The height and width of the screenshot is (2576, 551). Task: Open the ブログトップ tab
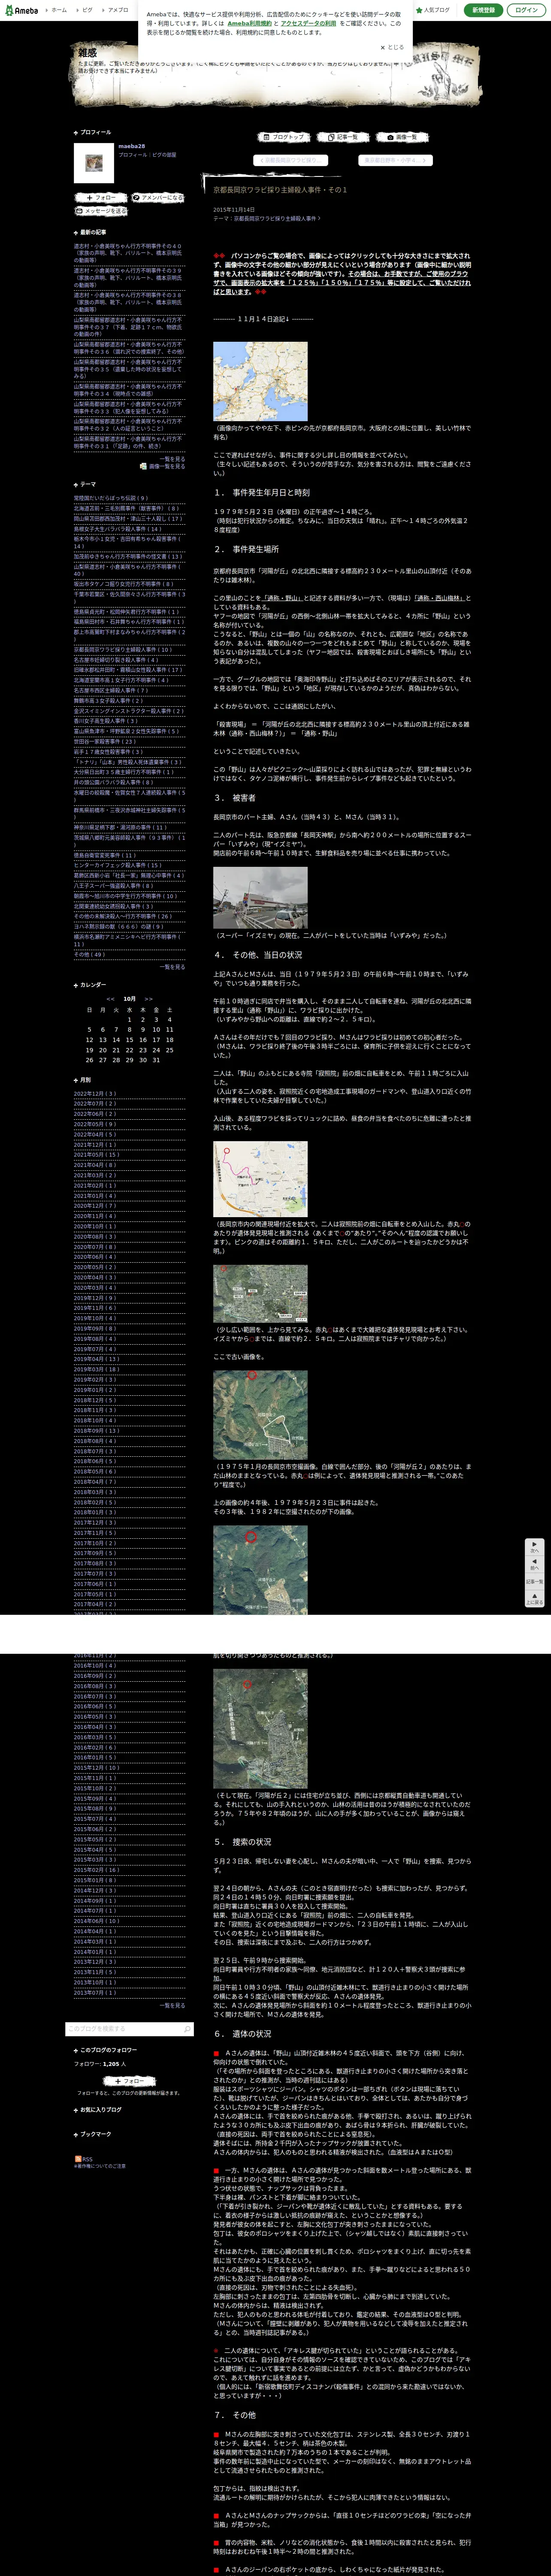(x=284, y=137)
